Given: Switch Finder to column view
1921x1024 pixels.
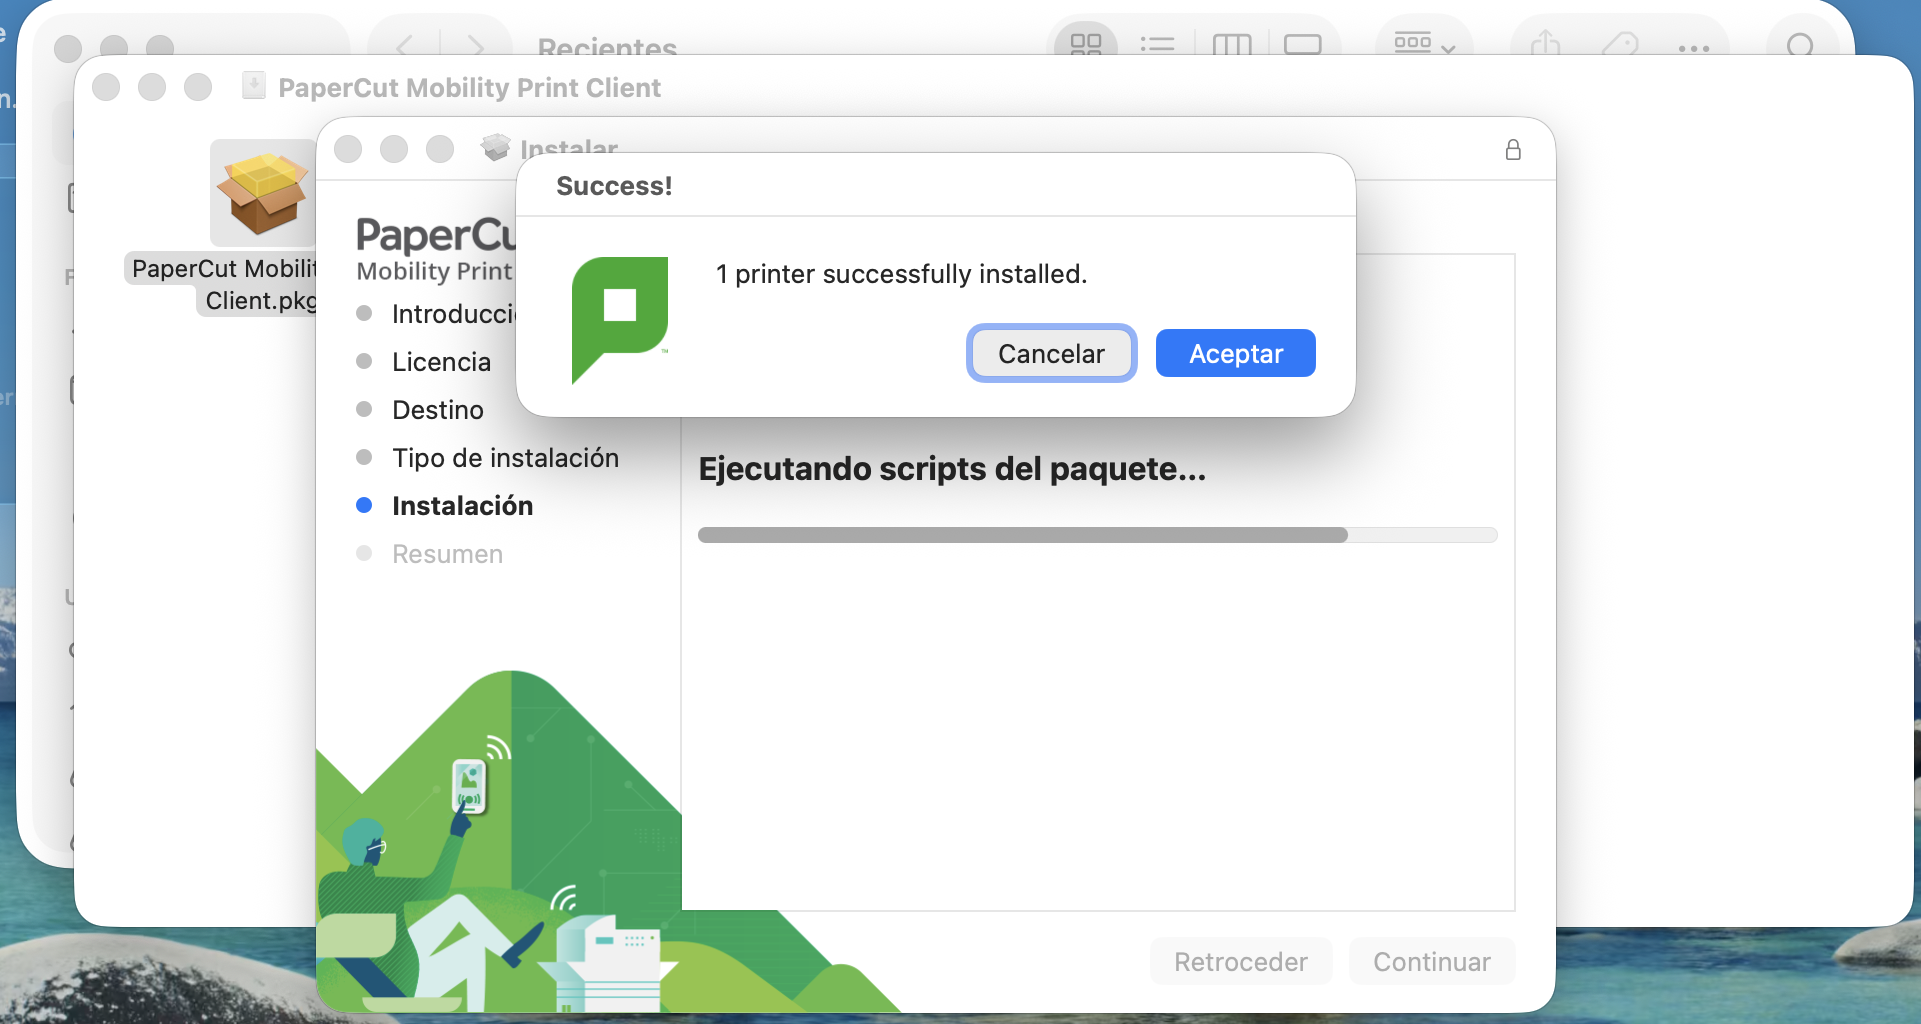Looking at the screenshot, I should click(x=1231, y=44).
